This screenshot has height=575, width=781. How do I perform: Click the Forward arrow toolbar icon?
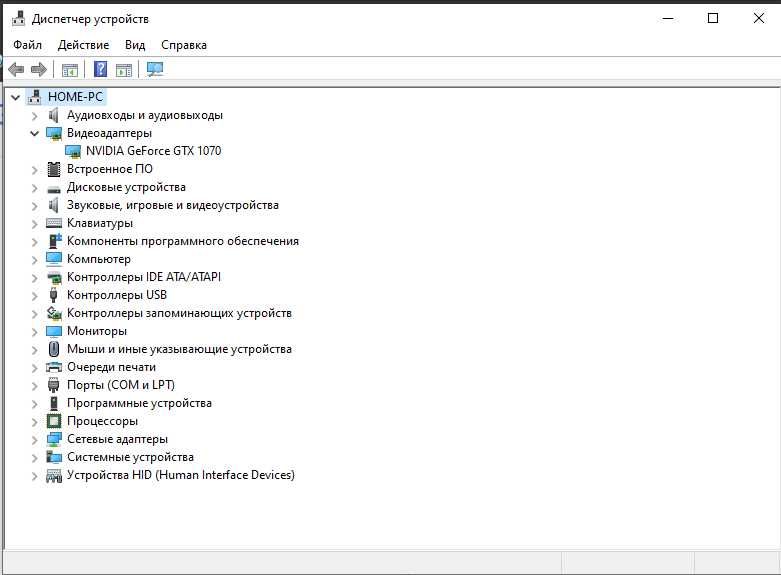(x=38, y=69)
